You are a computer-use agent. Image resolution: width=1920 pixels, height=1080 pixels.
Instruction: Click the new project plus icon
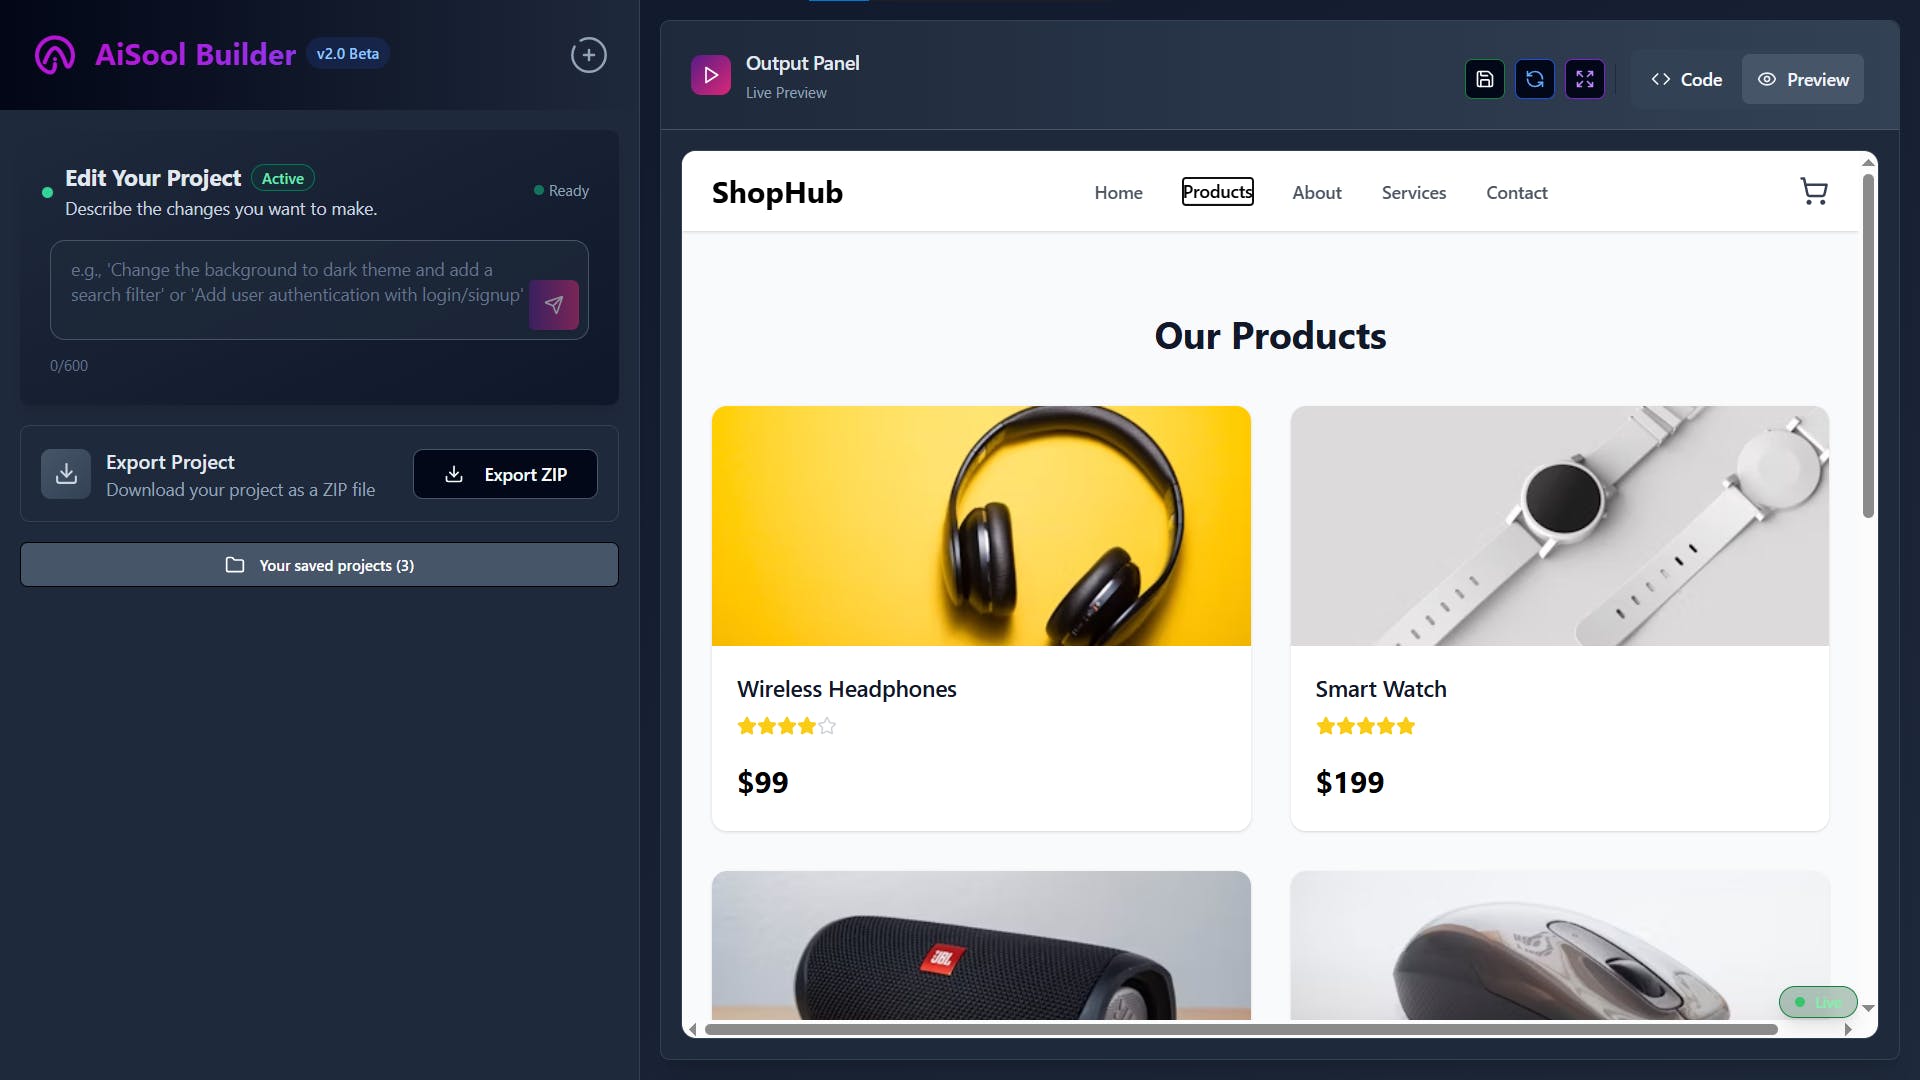tap(588, 55)
